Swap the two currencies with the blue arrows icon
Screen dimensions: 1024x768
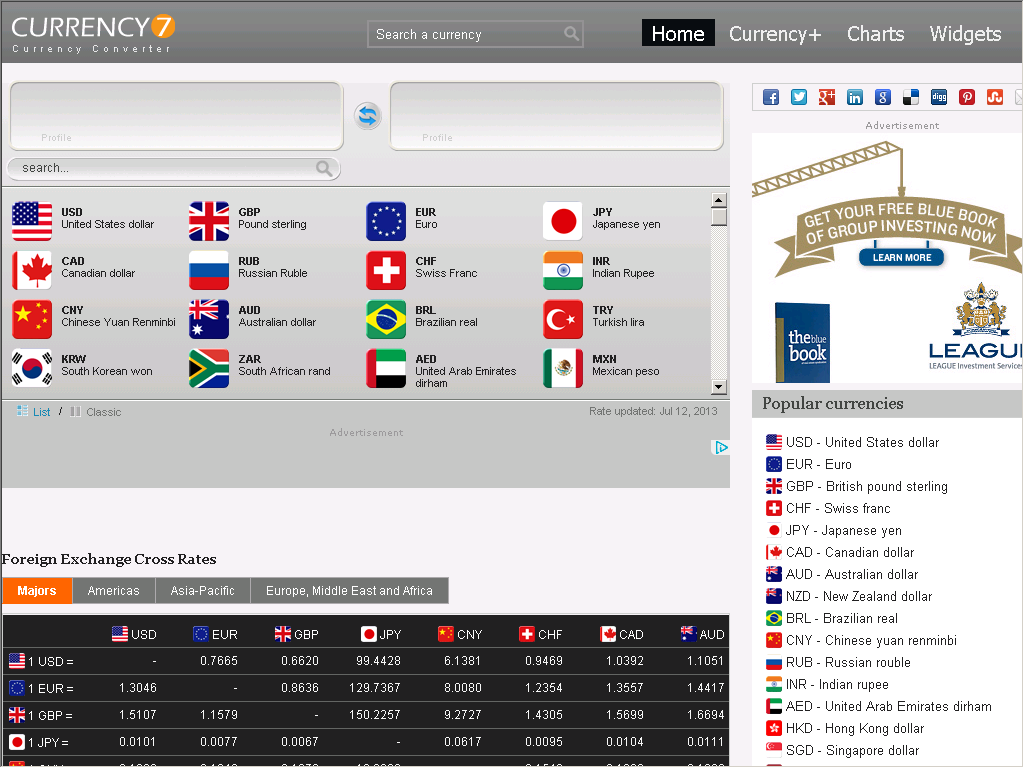click(367, 116)
